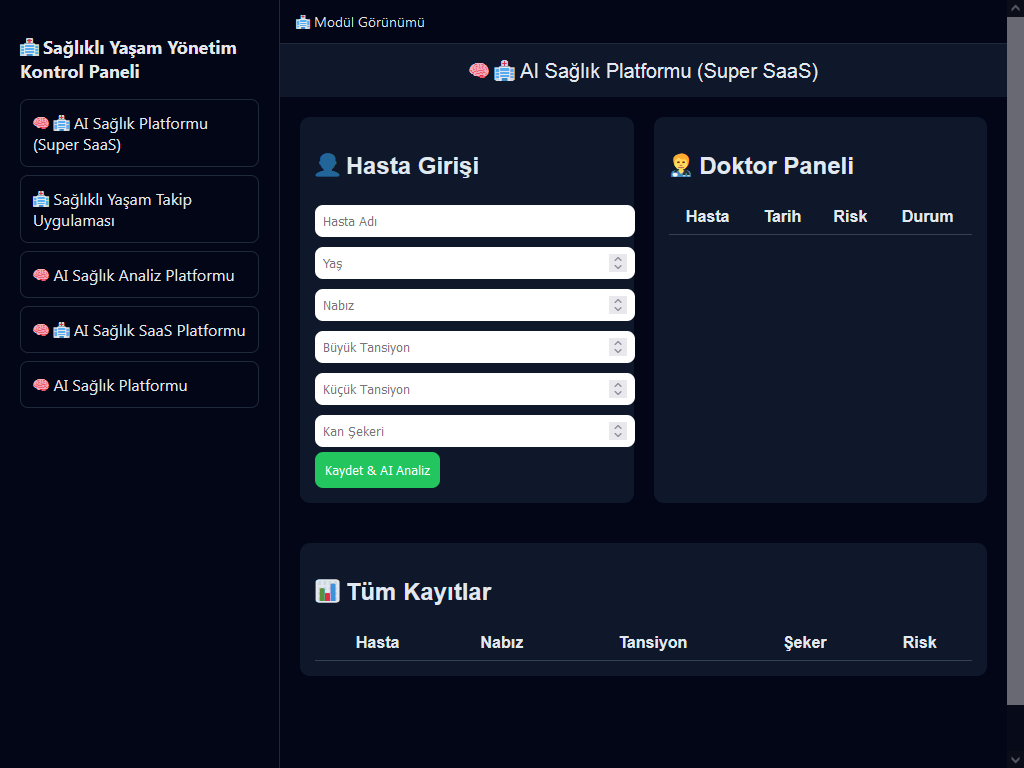Click the hospital icon in the sidebar title
Viewport: 1024px width, 768px height.
[29, 47]
